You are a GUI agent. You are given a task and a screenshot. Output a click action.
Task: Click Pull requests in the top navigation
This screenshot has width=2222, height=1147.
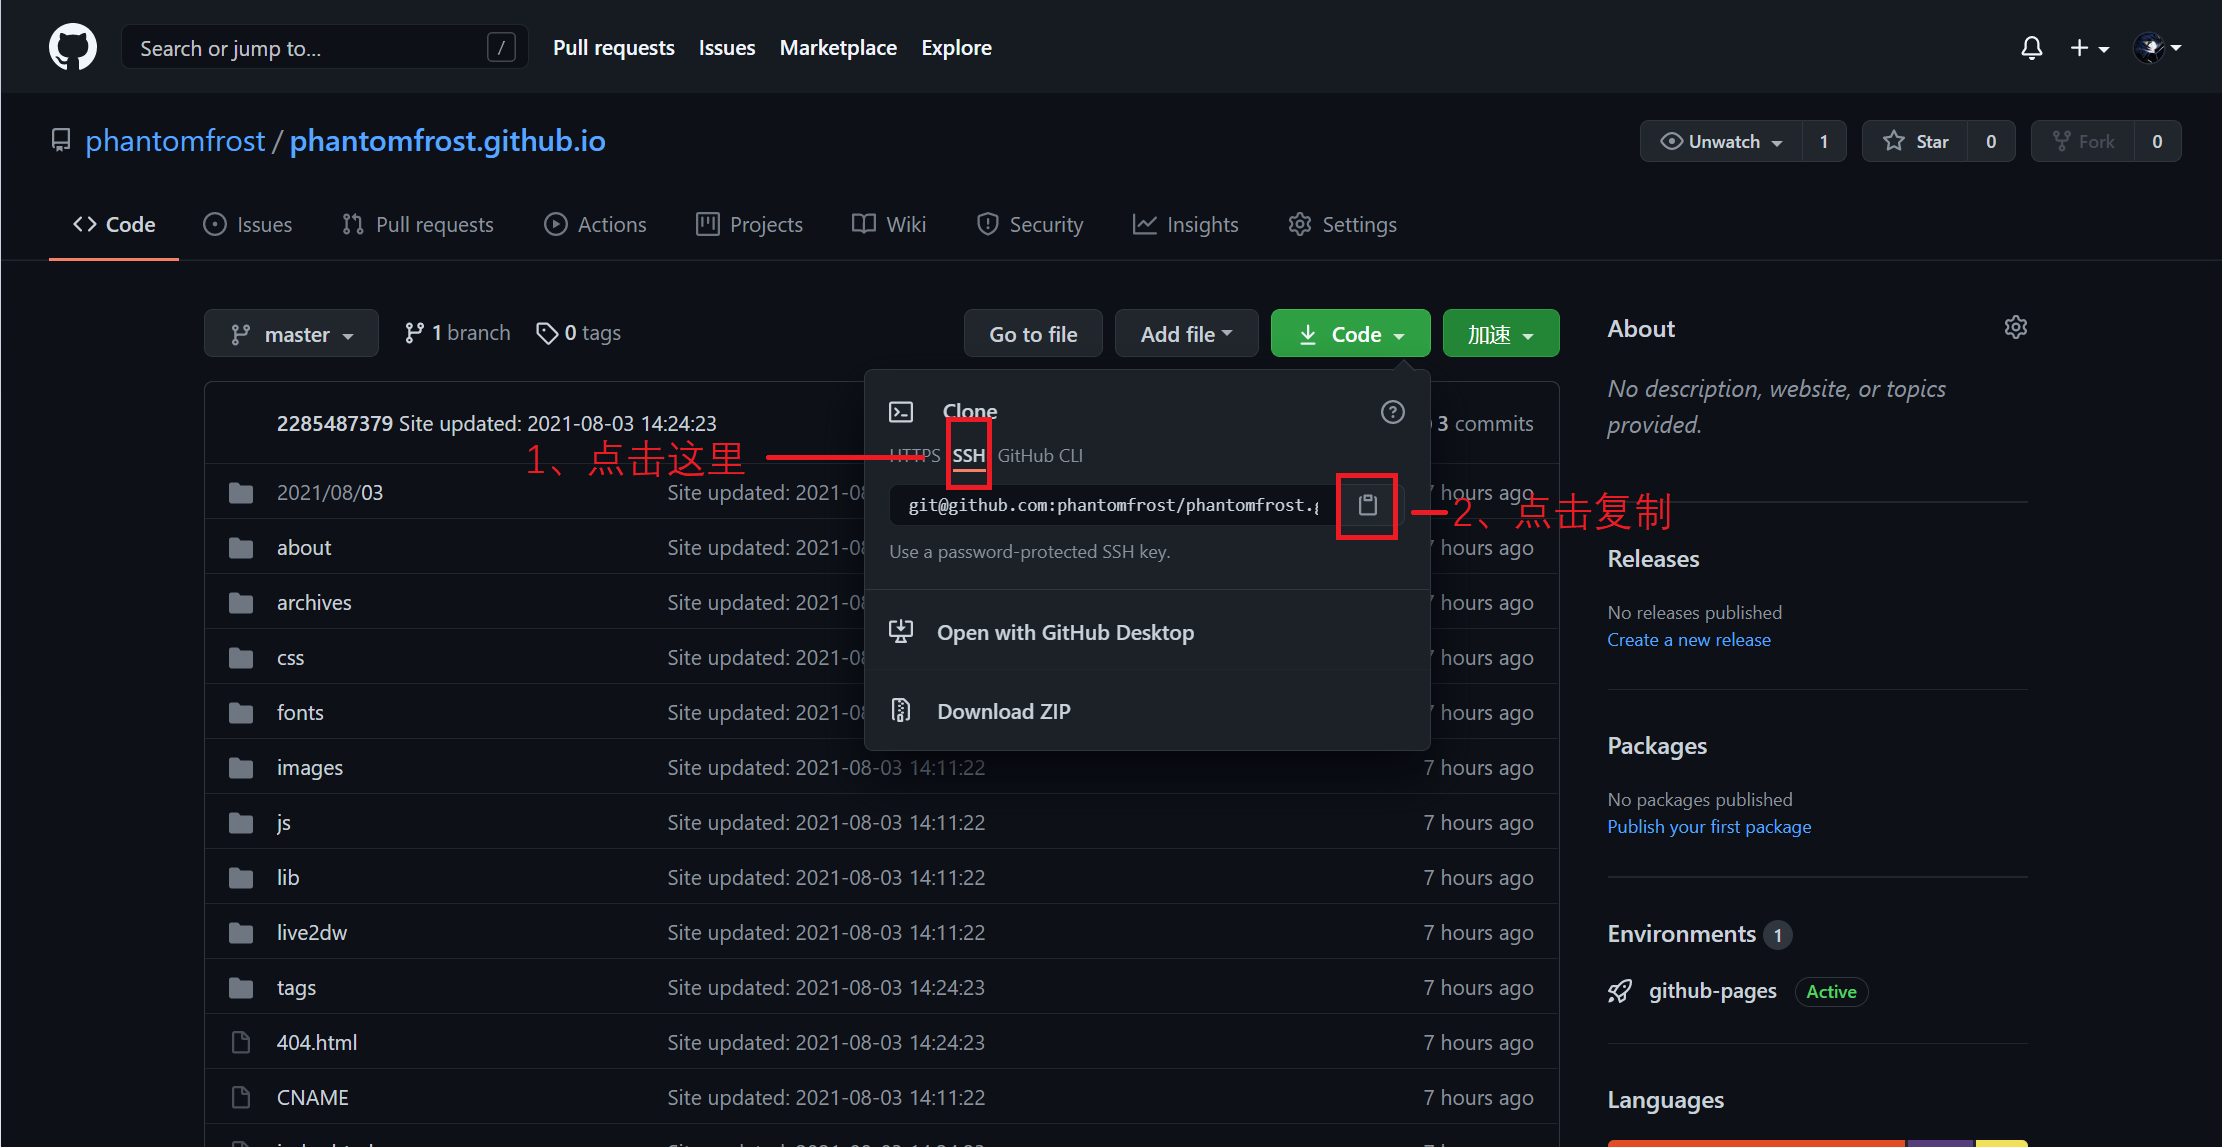[614, 47]
